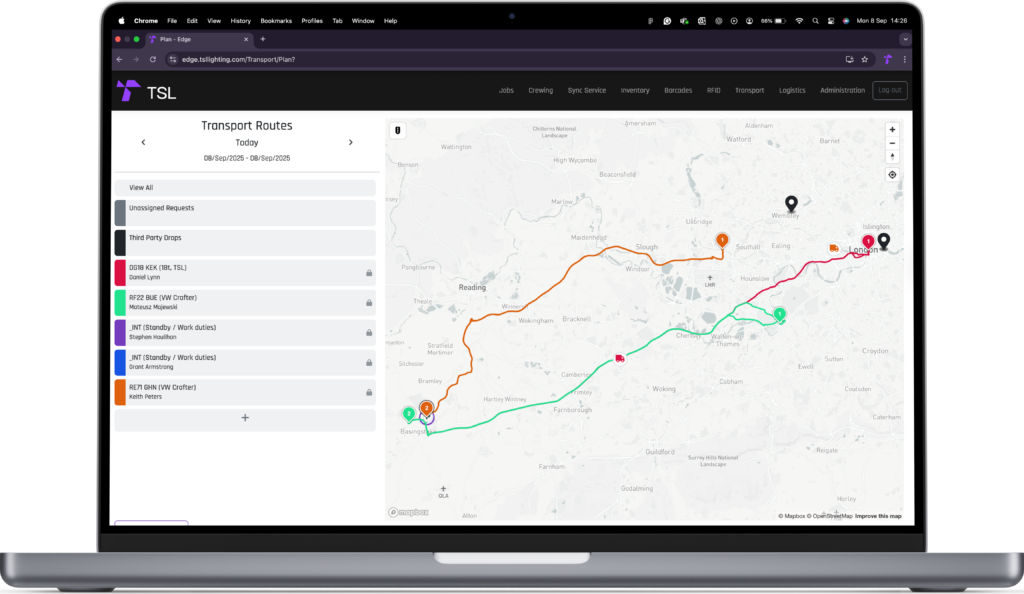Open the macOS History menu

[x=240, y=21]
